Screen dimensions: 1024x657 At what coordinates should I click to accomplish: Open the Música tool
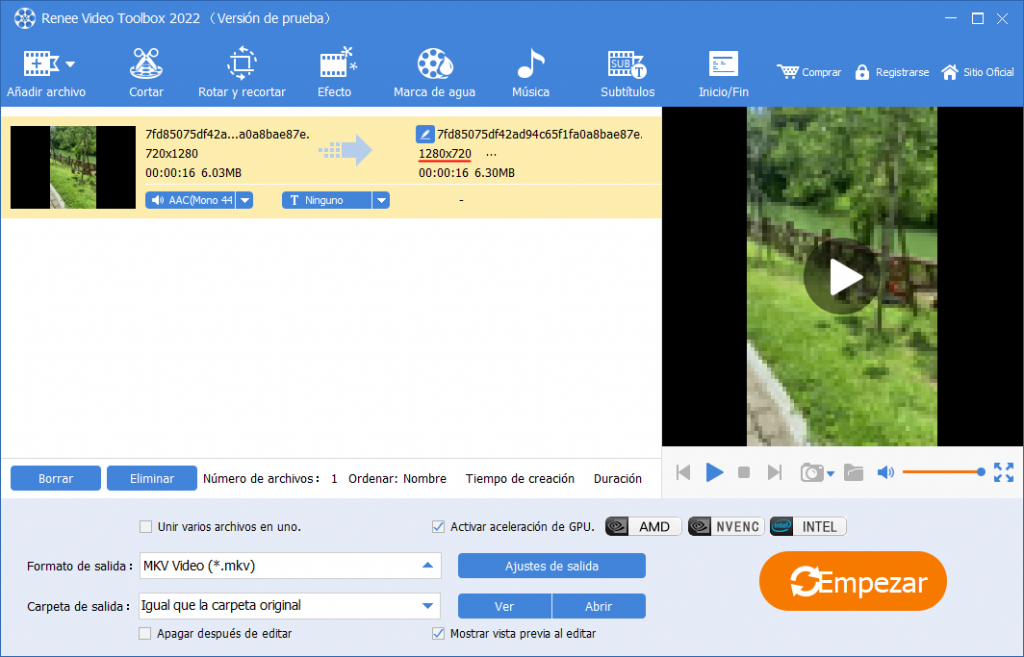click(x=530, y=73)
